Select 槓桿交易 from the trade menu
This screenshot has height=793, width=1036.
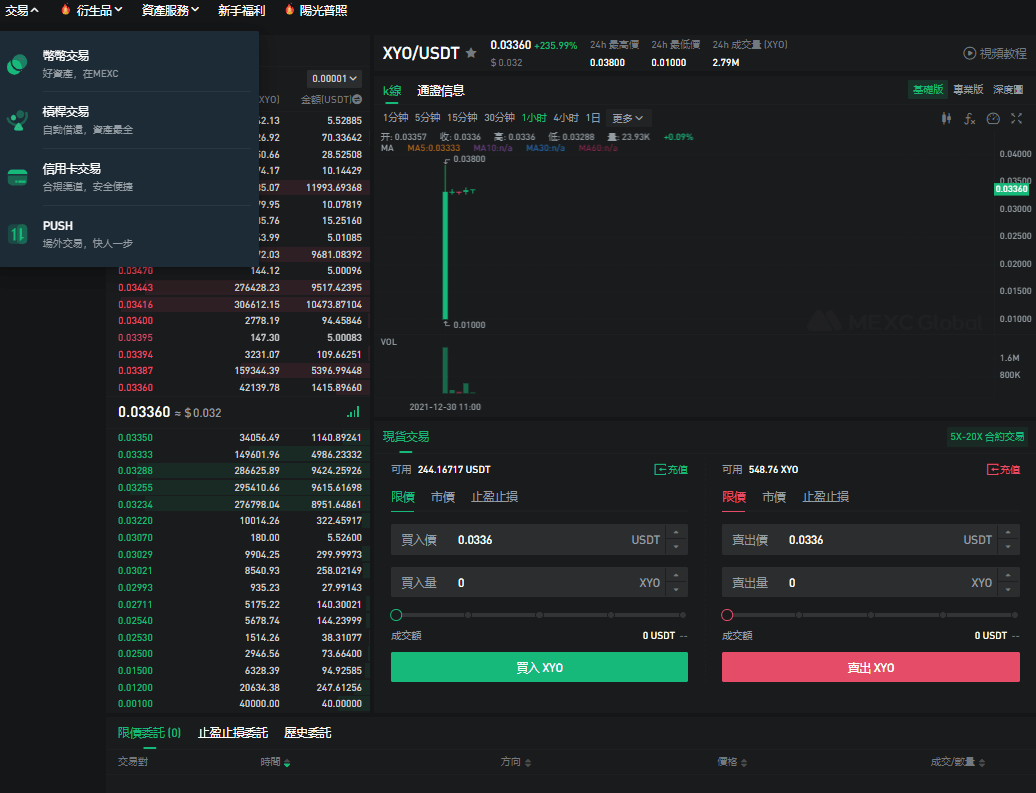point(66,112)
